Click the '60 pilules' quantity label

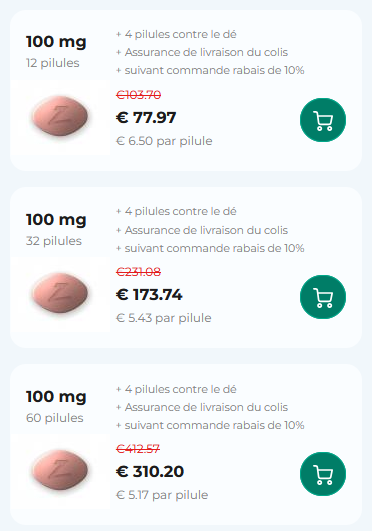pyautogui.click(x=55, y=418)
